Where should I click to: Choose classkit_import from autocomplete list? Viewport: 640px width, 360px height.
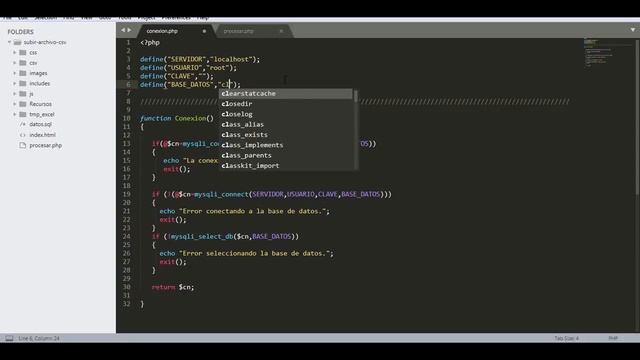286,166
